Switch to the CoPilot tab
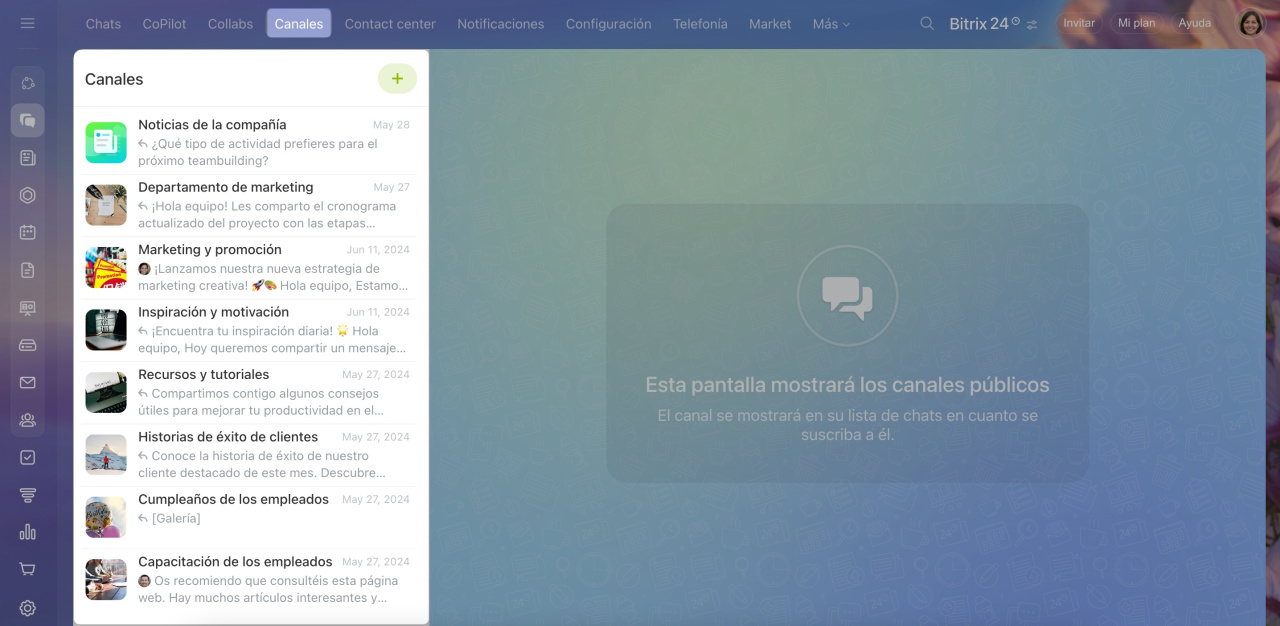This screenshot has height=626, width=1280. [164, 24]
